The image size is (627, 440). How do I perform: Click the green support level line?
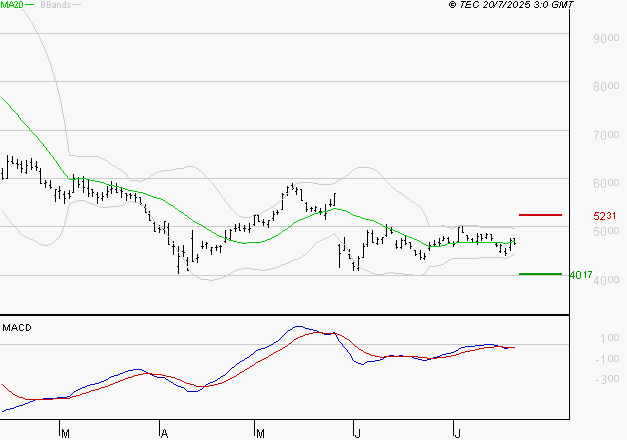click(540, 274)
